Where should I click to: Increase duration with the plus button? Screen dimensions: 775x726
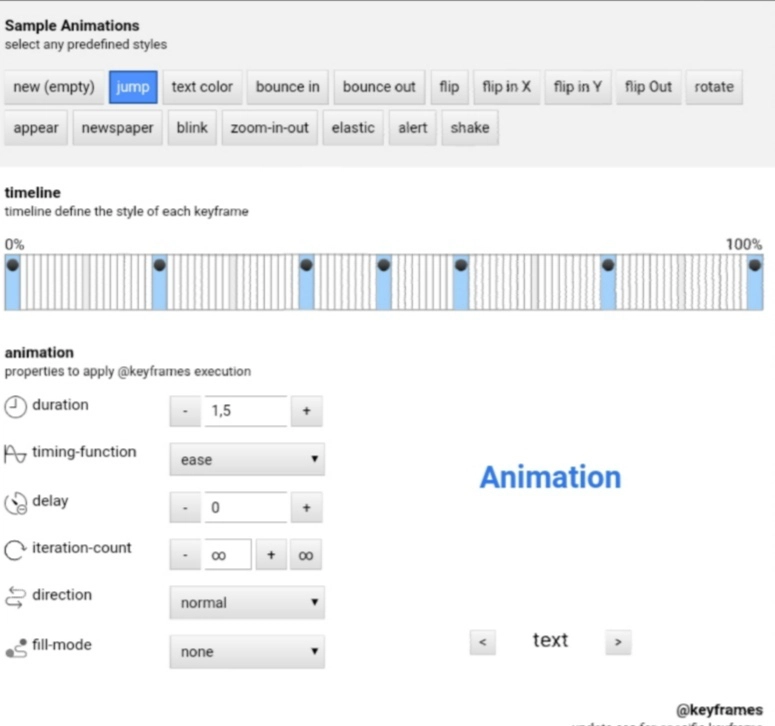tap(306, 411)
